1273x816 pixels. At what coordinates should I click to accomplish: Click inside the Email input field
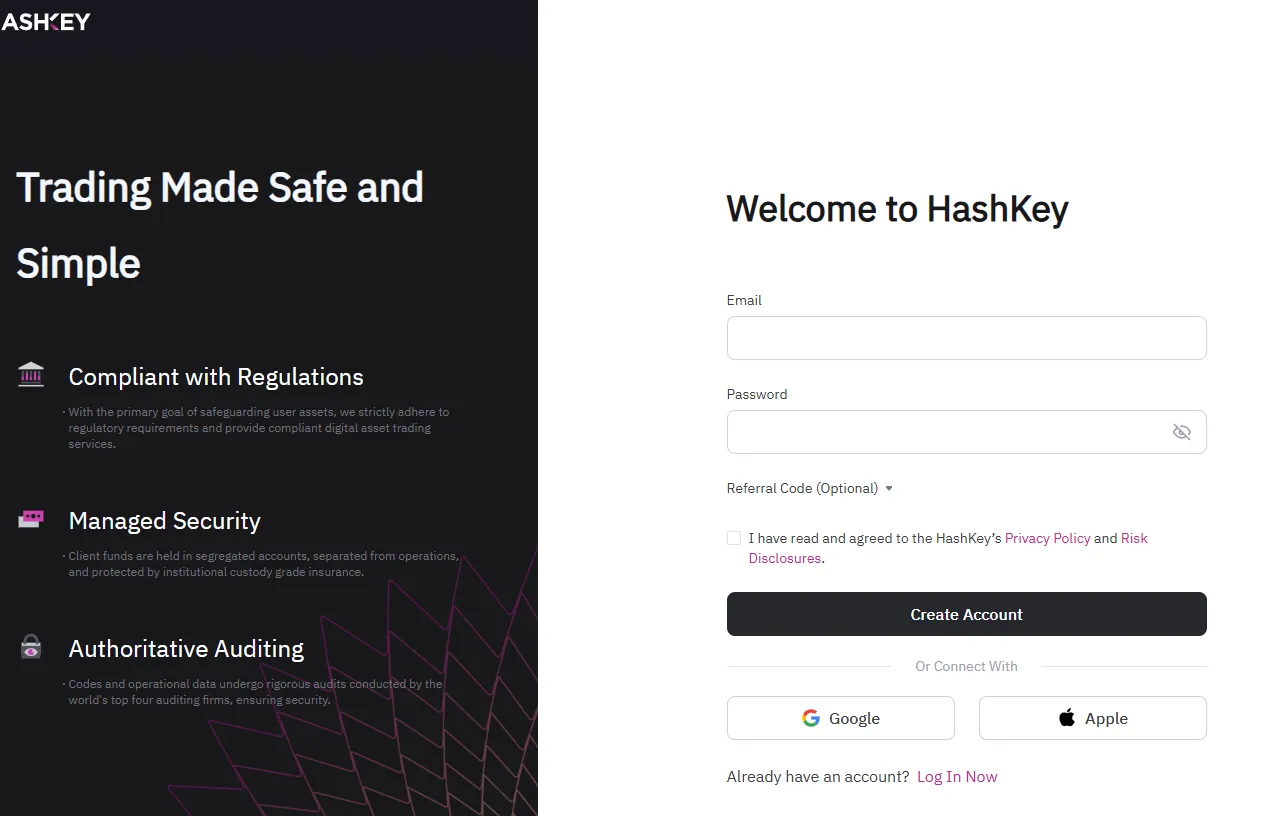point(966,337)
